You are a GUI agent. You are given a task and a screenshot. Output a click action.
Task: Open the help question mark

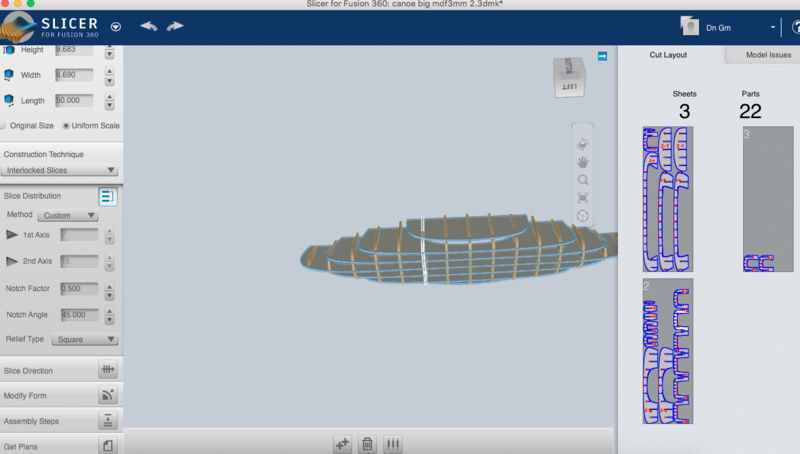(x=796, y=28)
